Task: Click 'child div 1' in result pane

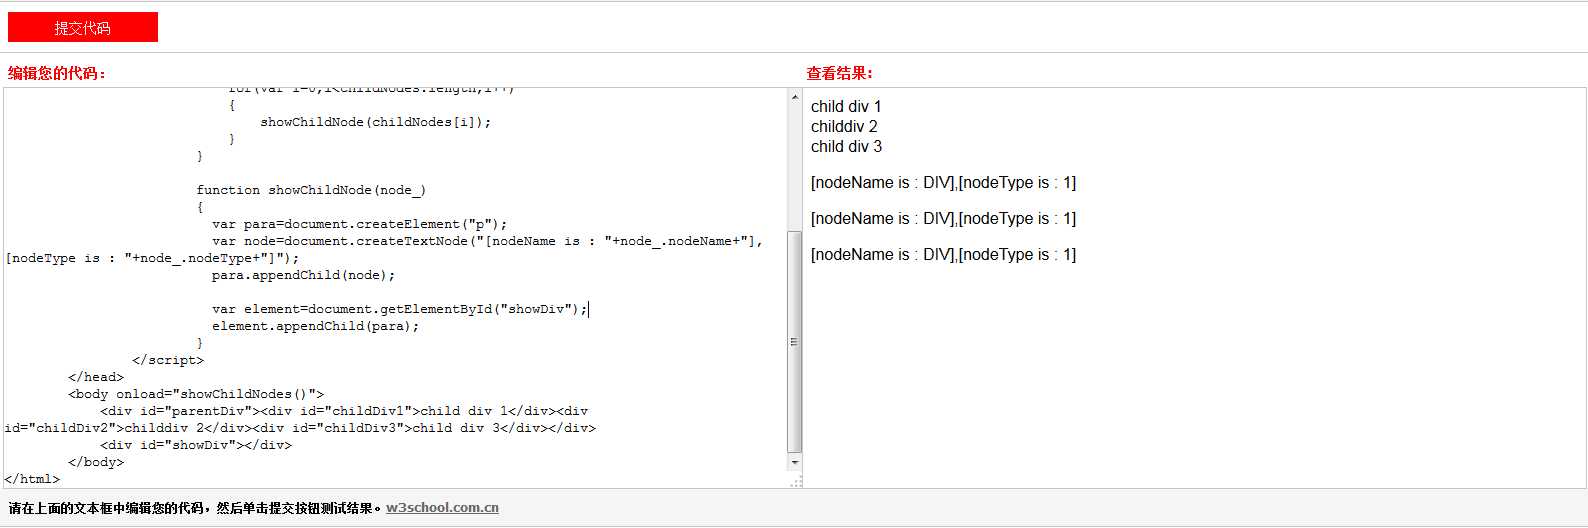Action: coord(846,106)
